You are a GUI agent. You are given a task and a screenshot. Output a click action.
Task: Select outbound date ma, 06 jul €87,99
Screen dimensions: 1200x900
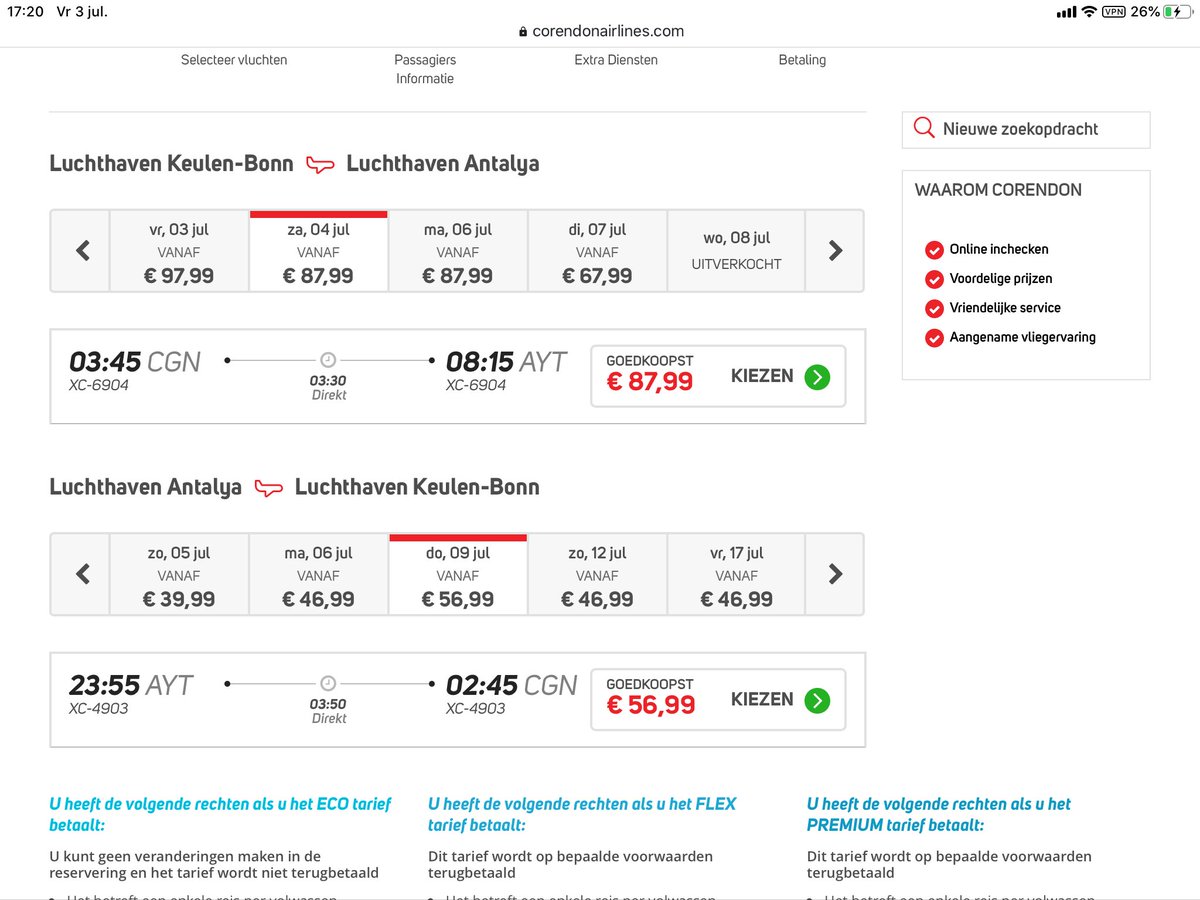click(458, 251)
